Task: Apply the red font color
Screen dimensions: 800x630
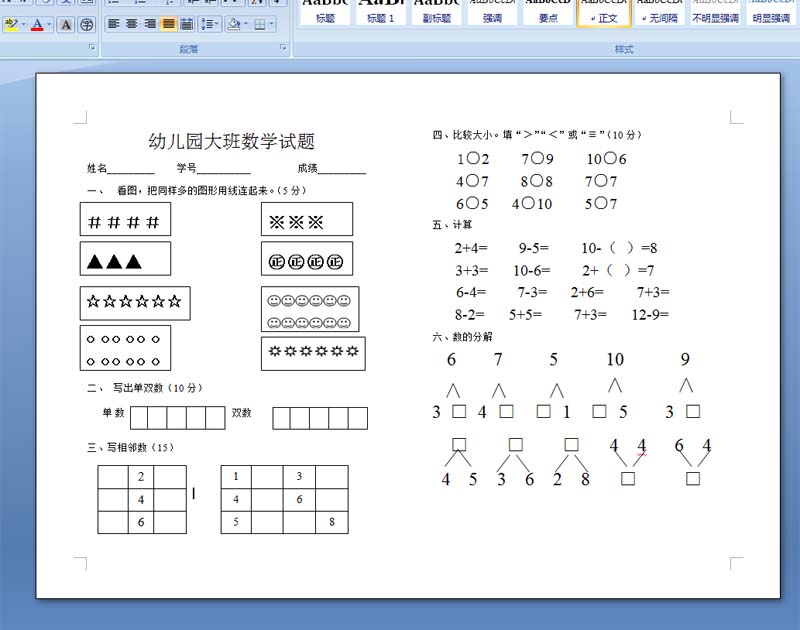Action: (37, 24)
